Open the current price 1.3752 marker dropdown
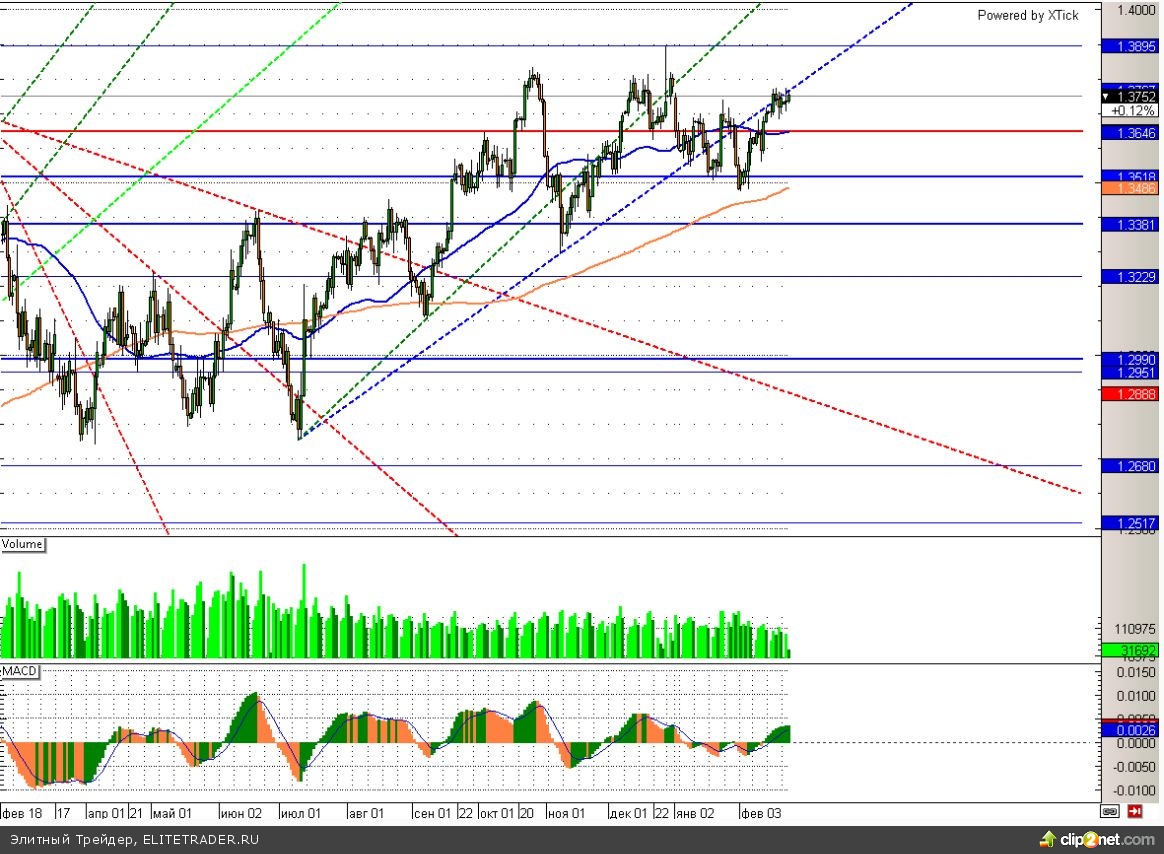1164x854 pixels. (1105, 97)
